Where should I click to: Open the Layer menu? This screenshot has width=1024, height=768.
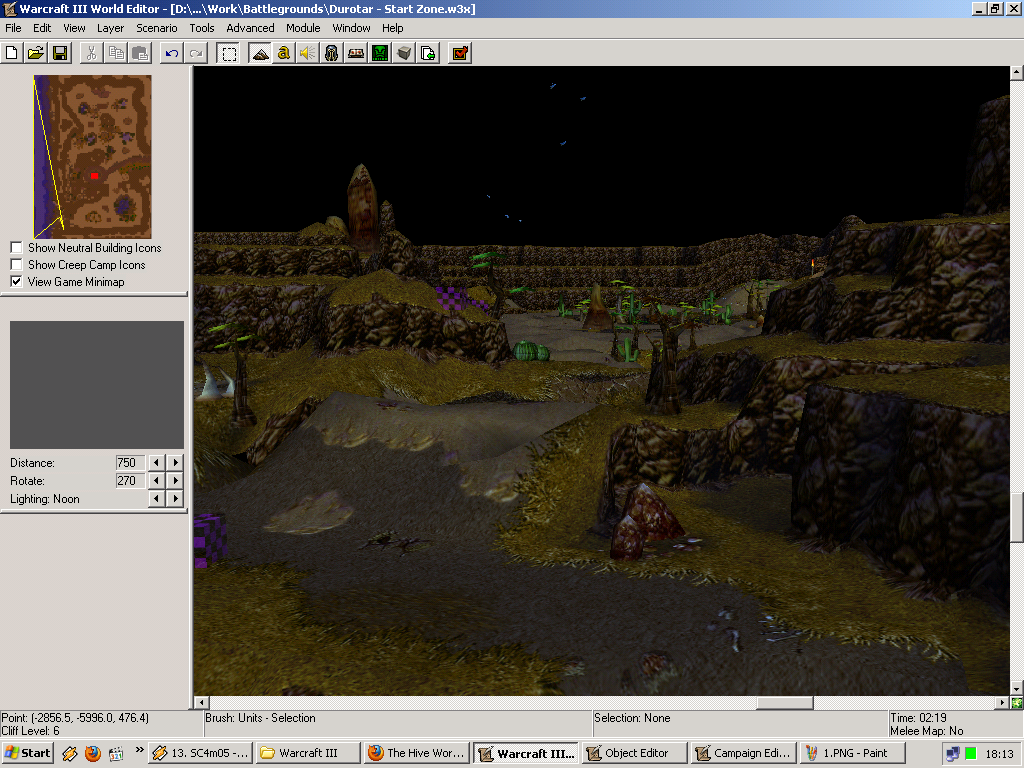click(x=110, y=28)
